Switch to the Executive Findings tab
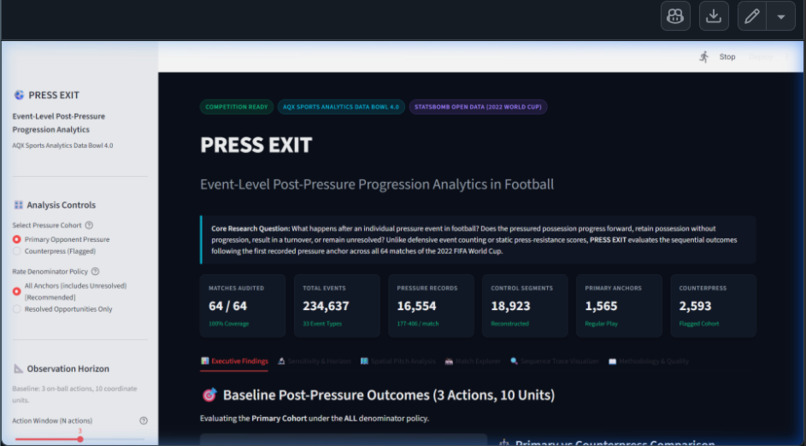This screenshot has width=806, height=446. 234,361
